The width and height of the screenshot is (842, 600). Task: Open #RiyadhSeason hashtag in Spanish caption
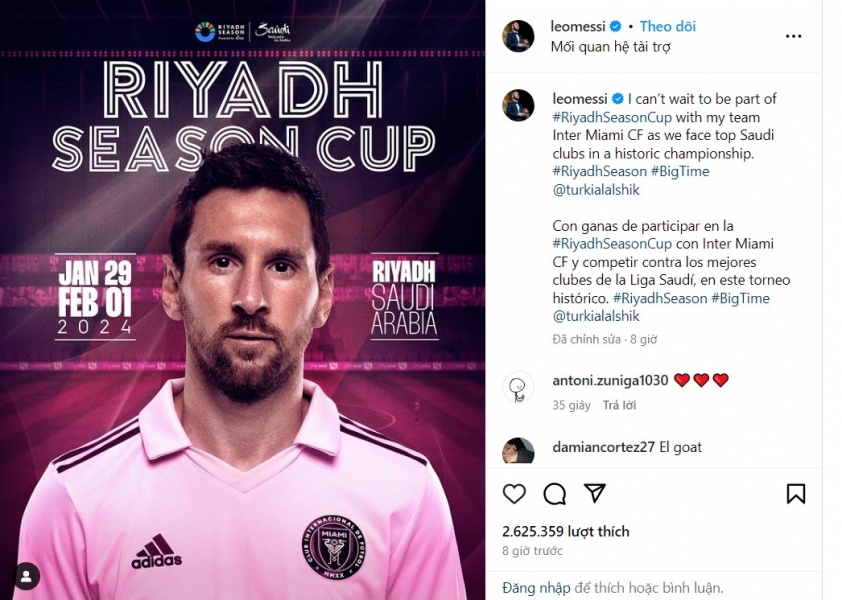pos(660,298)
